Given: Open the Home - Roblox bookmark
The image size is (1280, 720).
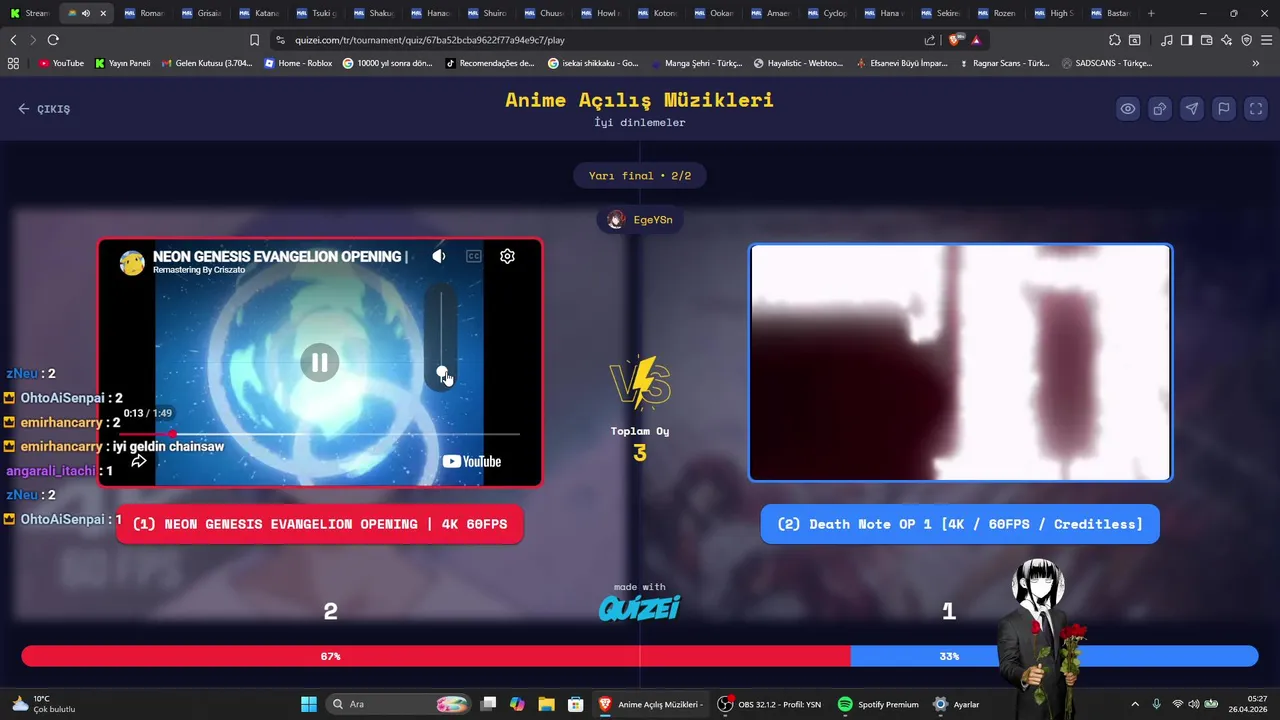Looking at the screenshot, I should pyautogui.click(x=298, y=63).
